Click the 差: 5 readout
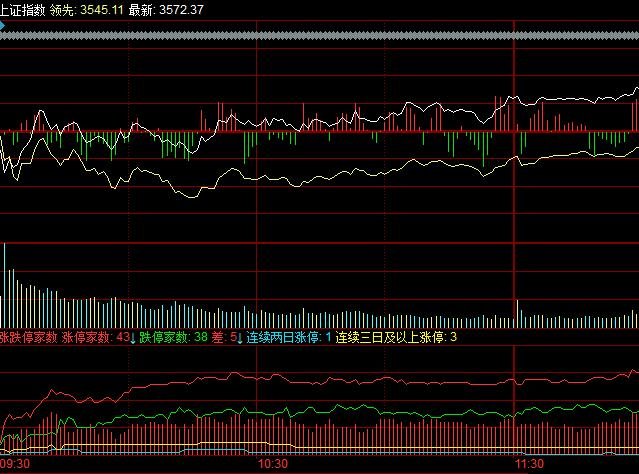The width and height of the screenshot is (639, 474). (225, 337)
